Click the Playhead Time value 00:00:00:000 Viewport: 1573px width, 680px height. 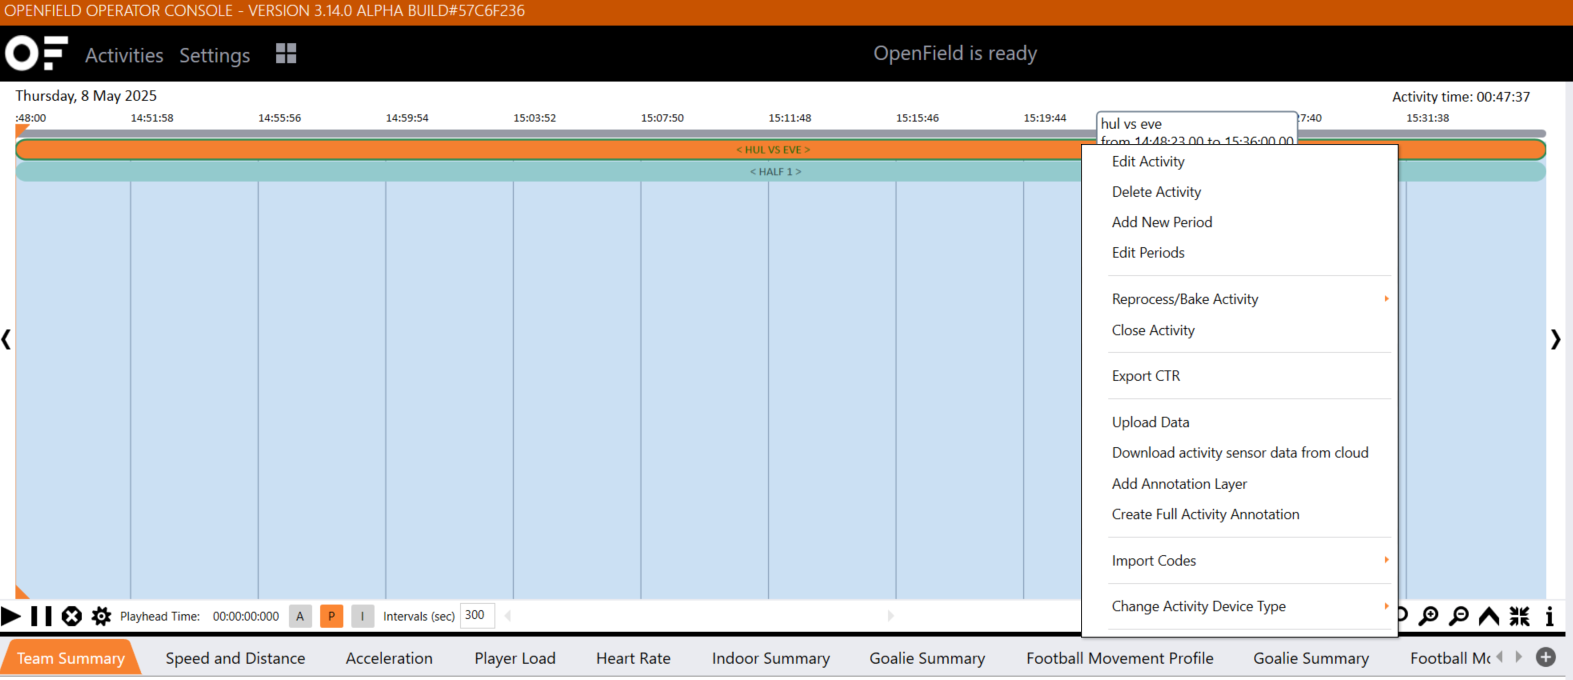pos(246,616)
